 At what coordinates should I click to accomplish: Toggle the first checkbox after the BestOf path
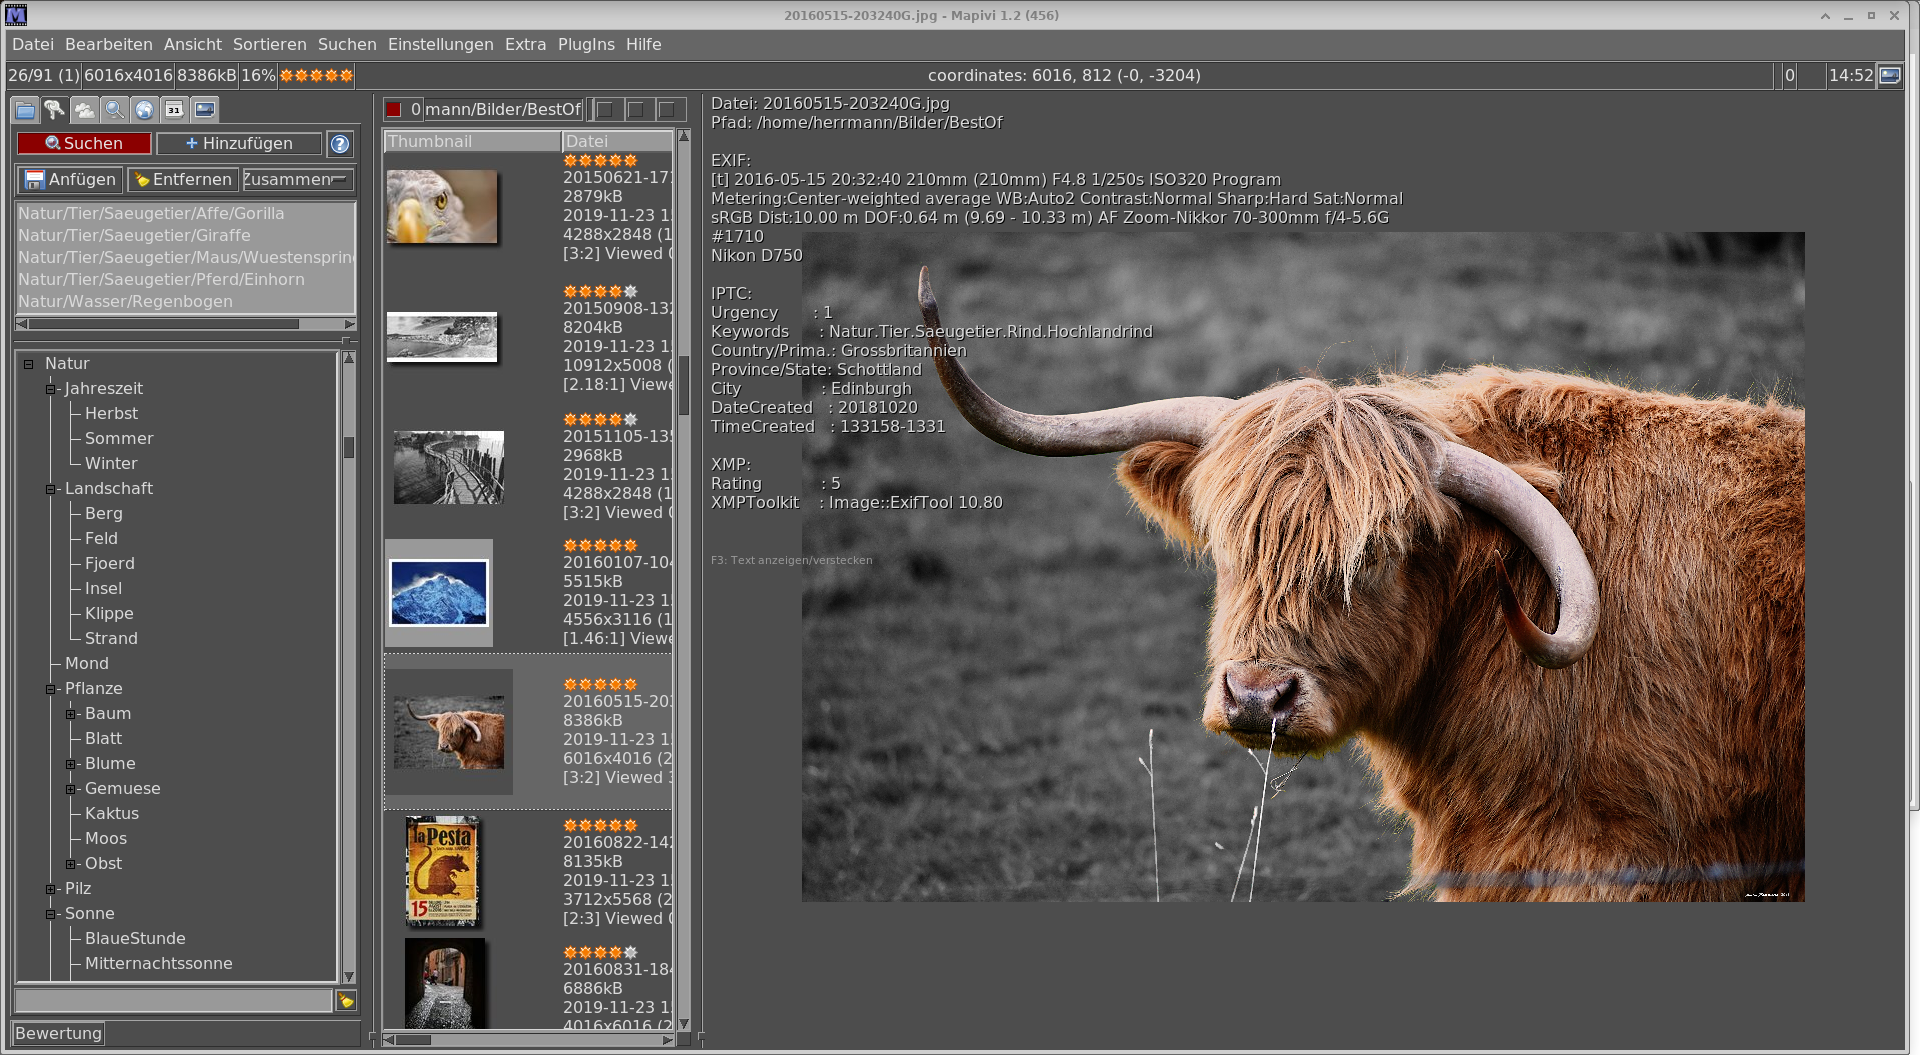pyautogui.click(x=605, y=110)
